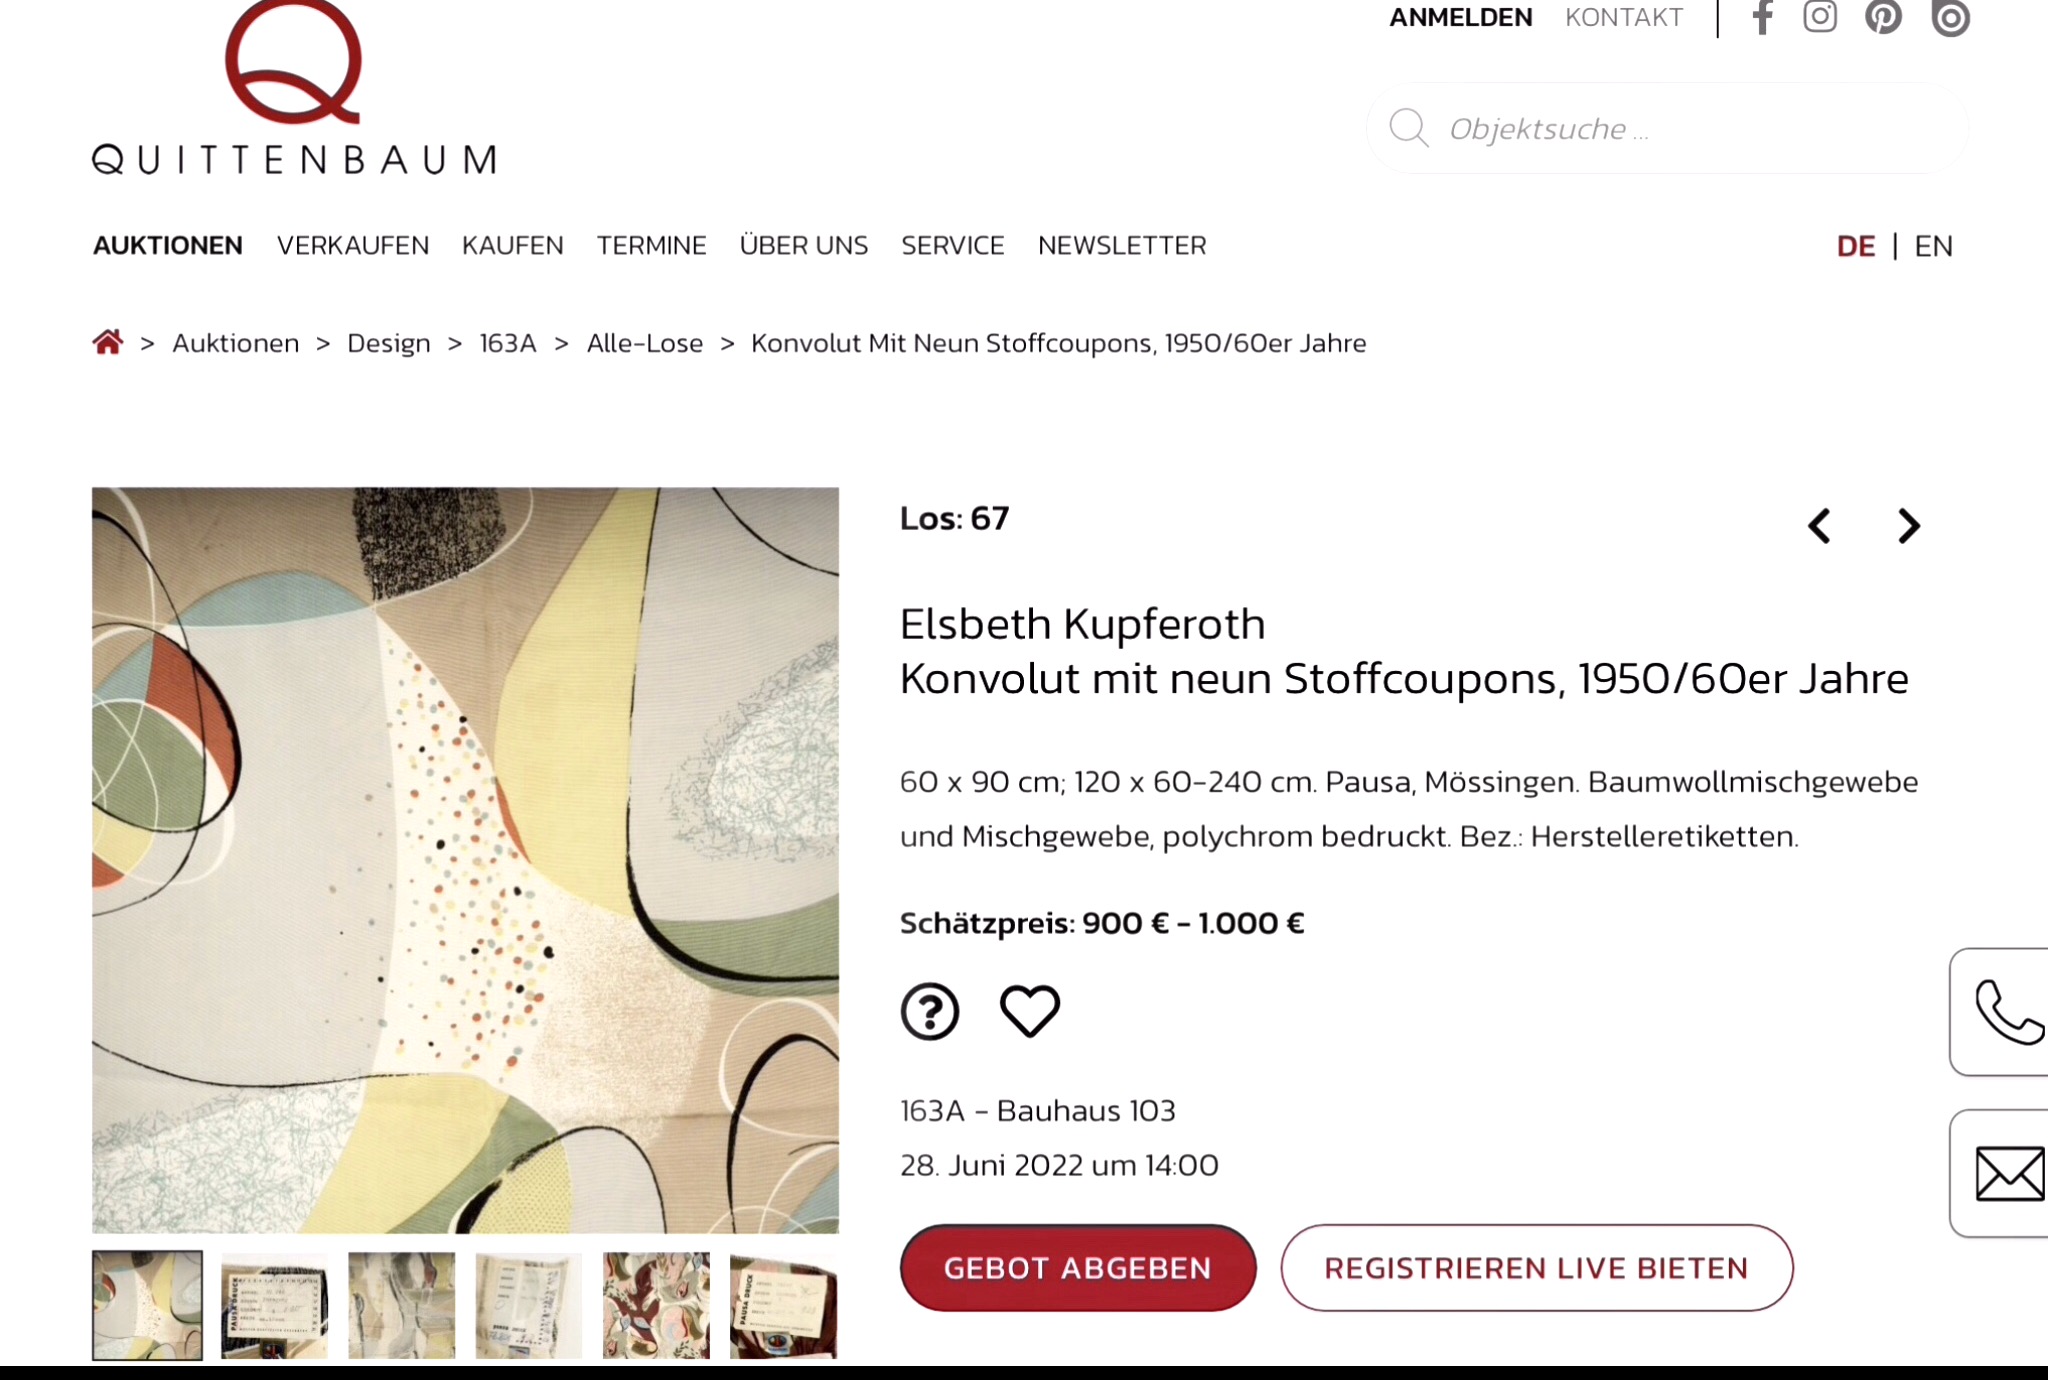Open the ÜBER UNS menu item
Screen dimensions: 2048x1380
[804, 245]
